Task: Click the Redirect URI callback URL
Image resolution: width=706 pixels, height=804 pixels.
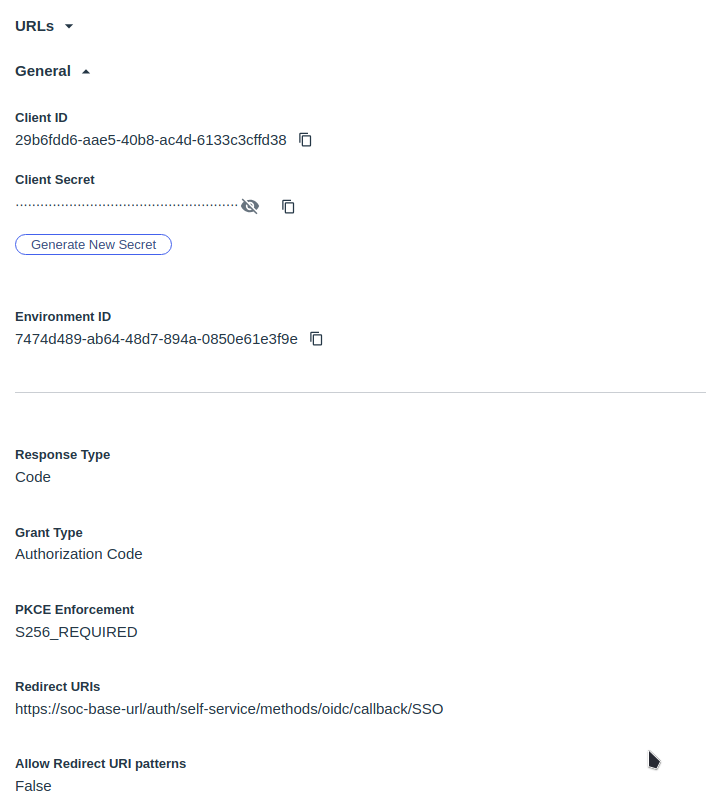Action: [229, 709]
